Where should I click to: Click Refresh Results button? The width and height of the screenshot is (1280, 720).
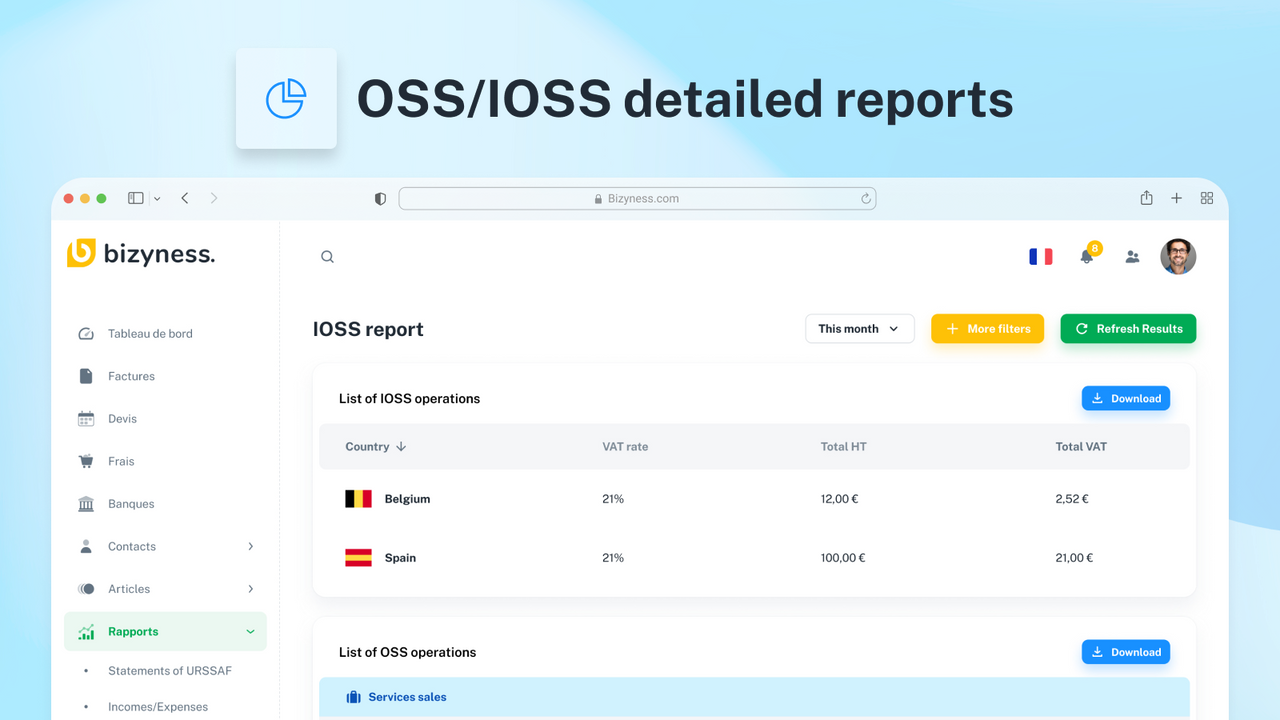coord(1128,328)
